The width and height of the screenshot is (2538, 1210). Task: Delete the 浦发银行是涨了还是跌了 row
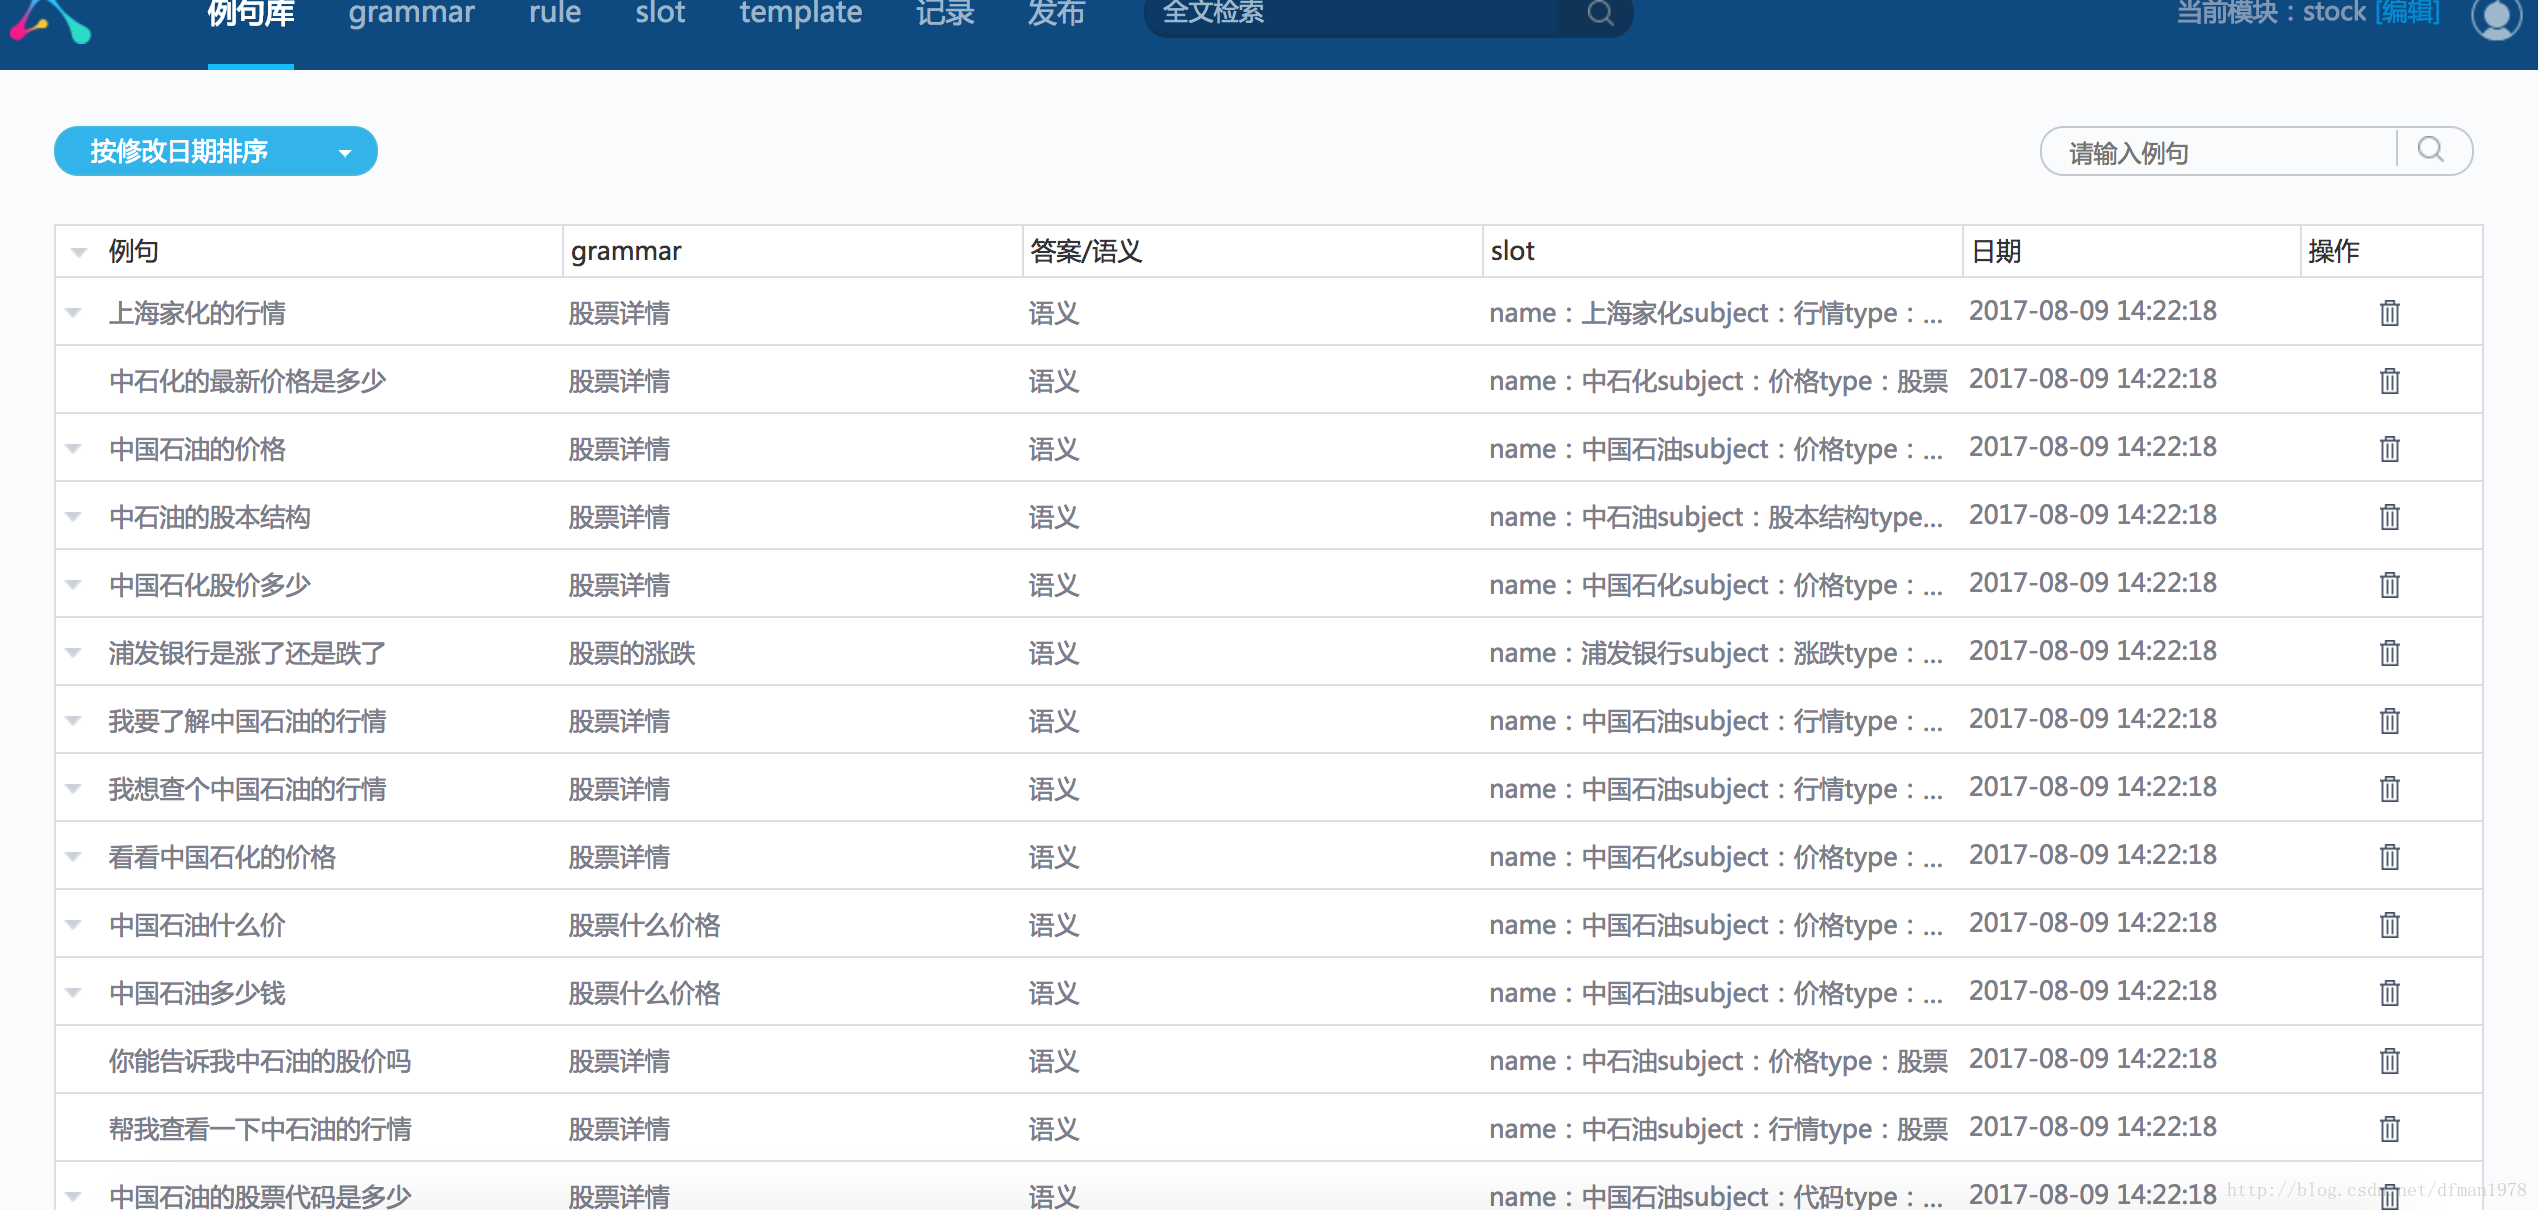point(2389,653)
